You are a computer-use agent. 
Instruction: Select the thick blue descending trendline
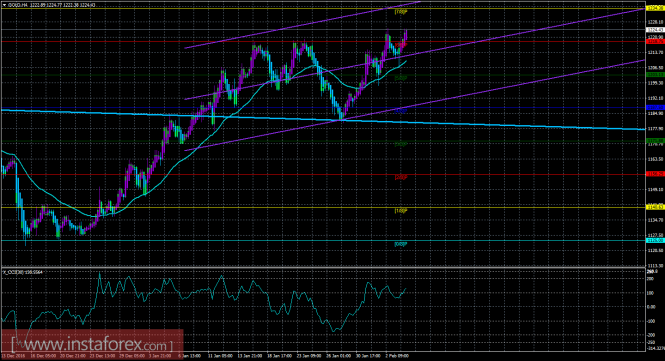click(509, 125)
